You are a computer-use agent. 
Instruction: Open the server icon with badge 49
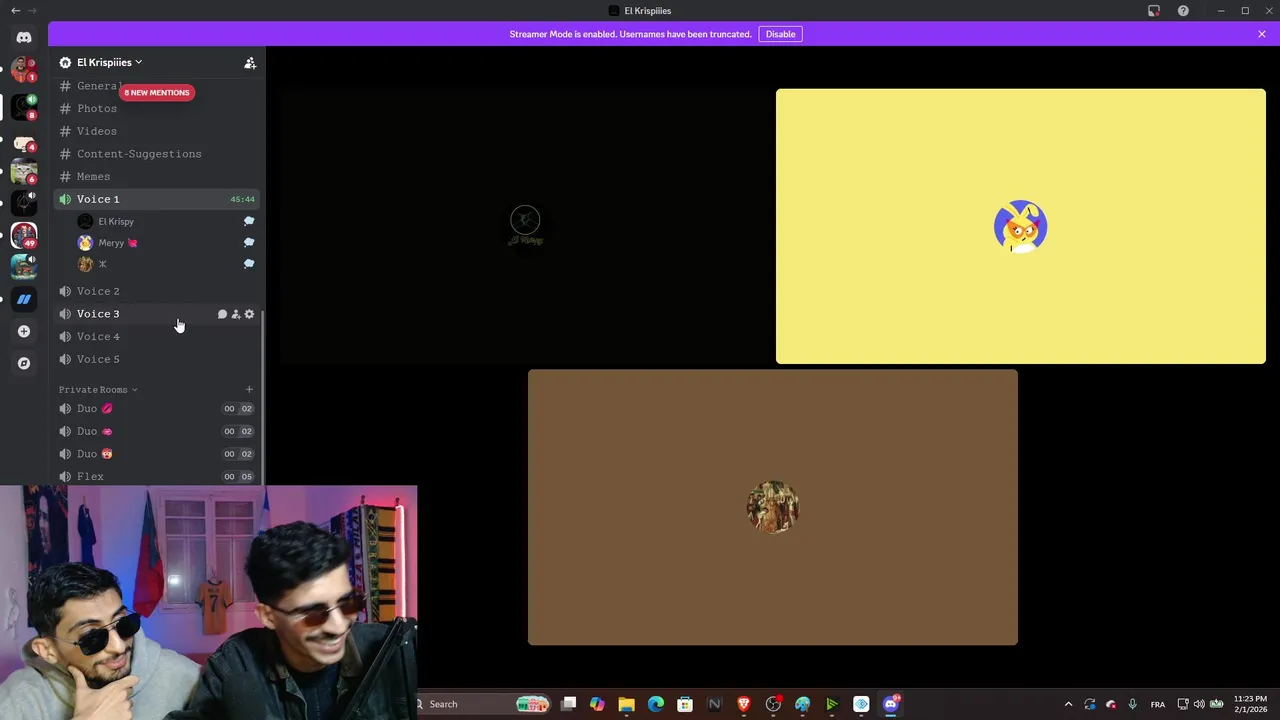24,235
